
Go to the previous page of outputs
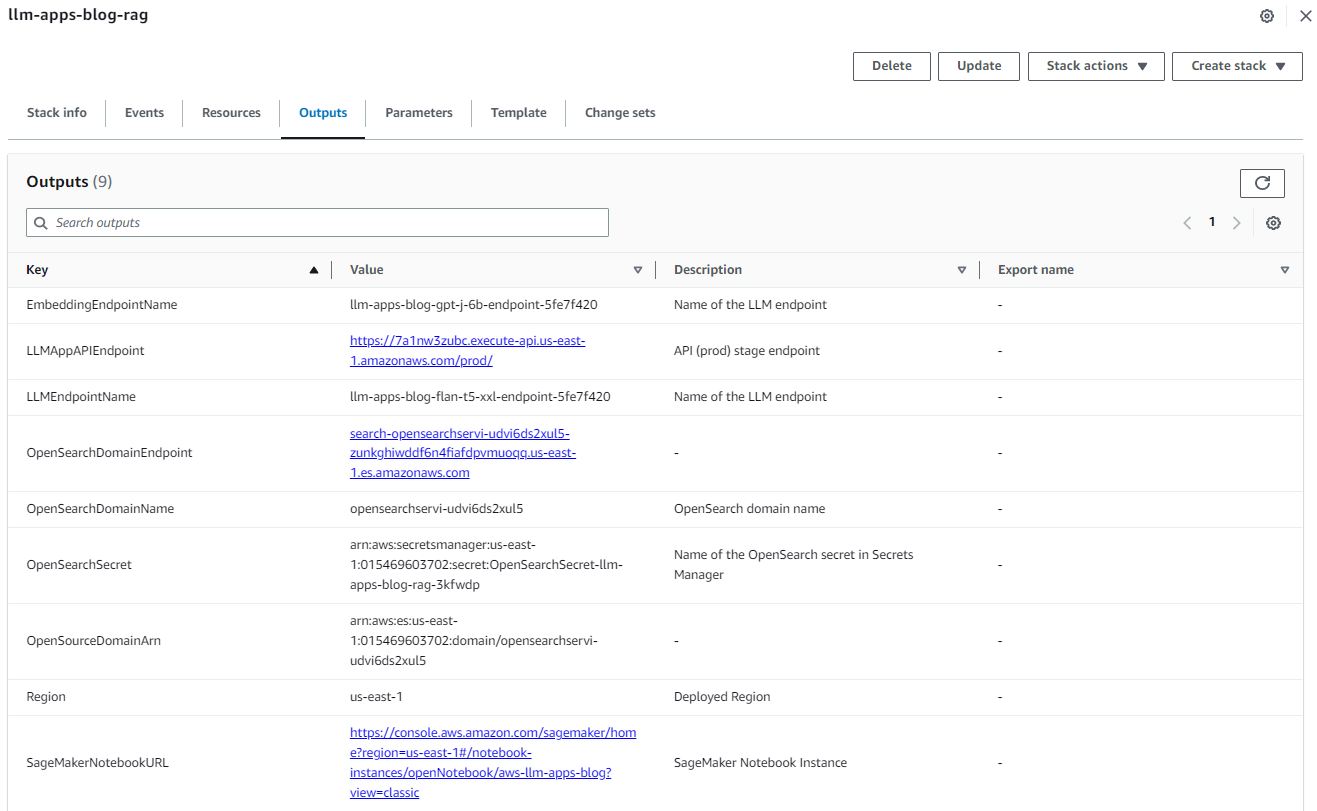[1187, 222]
